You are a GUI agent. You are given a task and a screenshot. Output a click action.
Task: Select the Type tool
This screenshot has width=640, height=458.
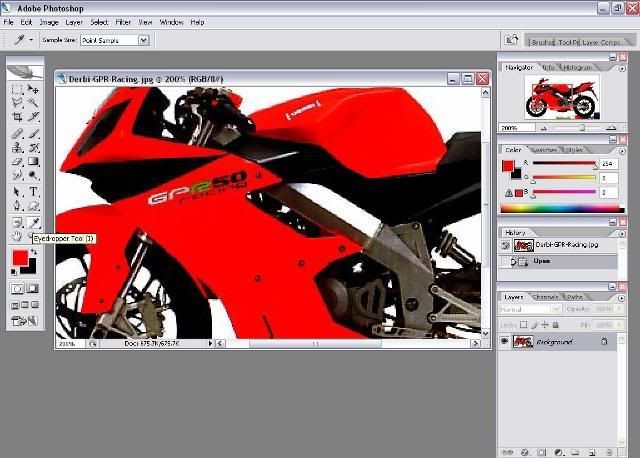tap(33, 191)
